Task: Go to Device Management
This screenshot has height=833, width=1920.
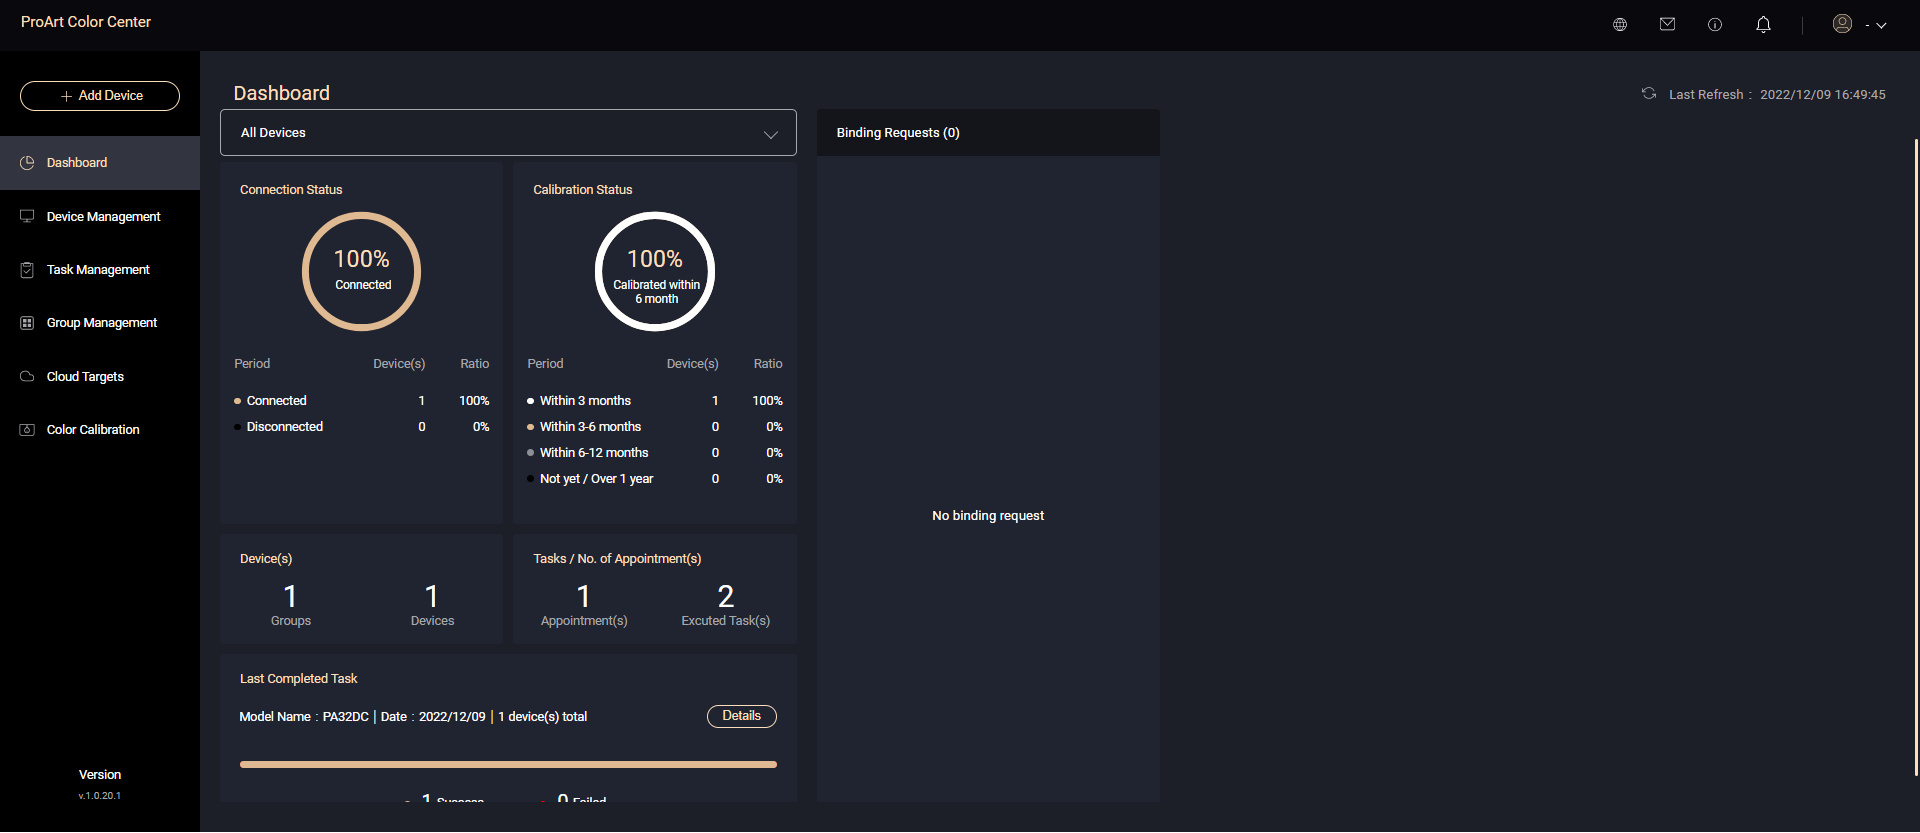Action: click(x=100, y=216)
